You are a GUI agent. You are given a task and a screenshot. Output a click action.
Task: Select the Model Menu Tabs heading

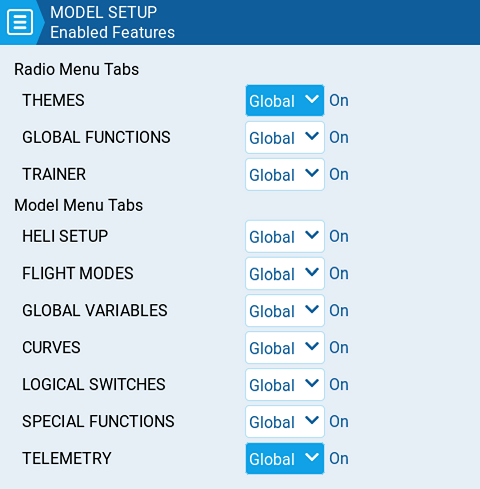click(78, 205)
